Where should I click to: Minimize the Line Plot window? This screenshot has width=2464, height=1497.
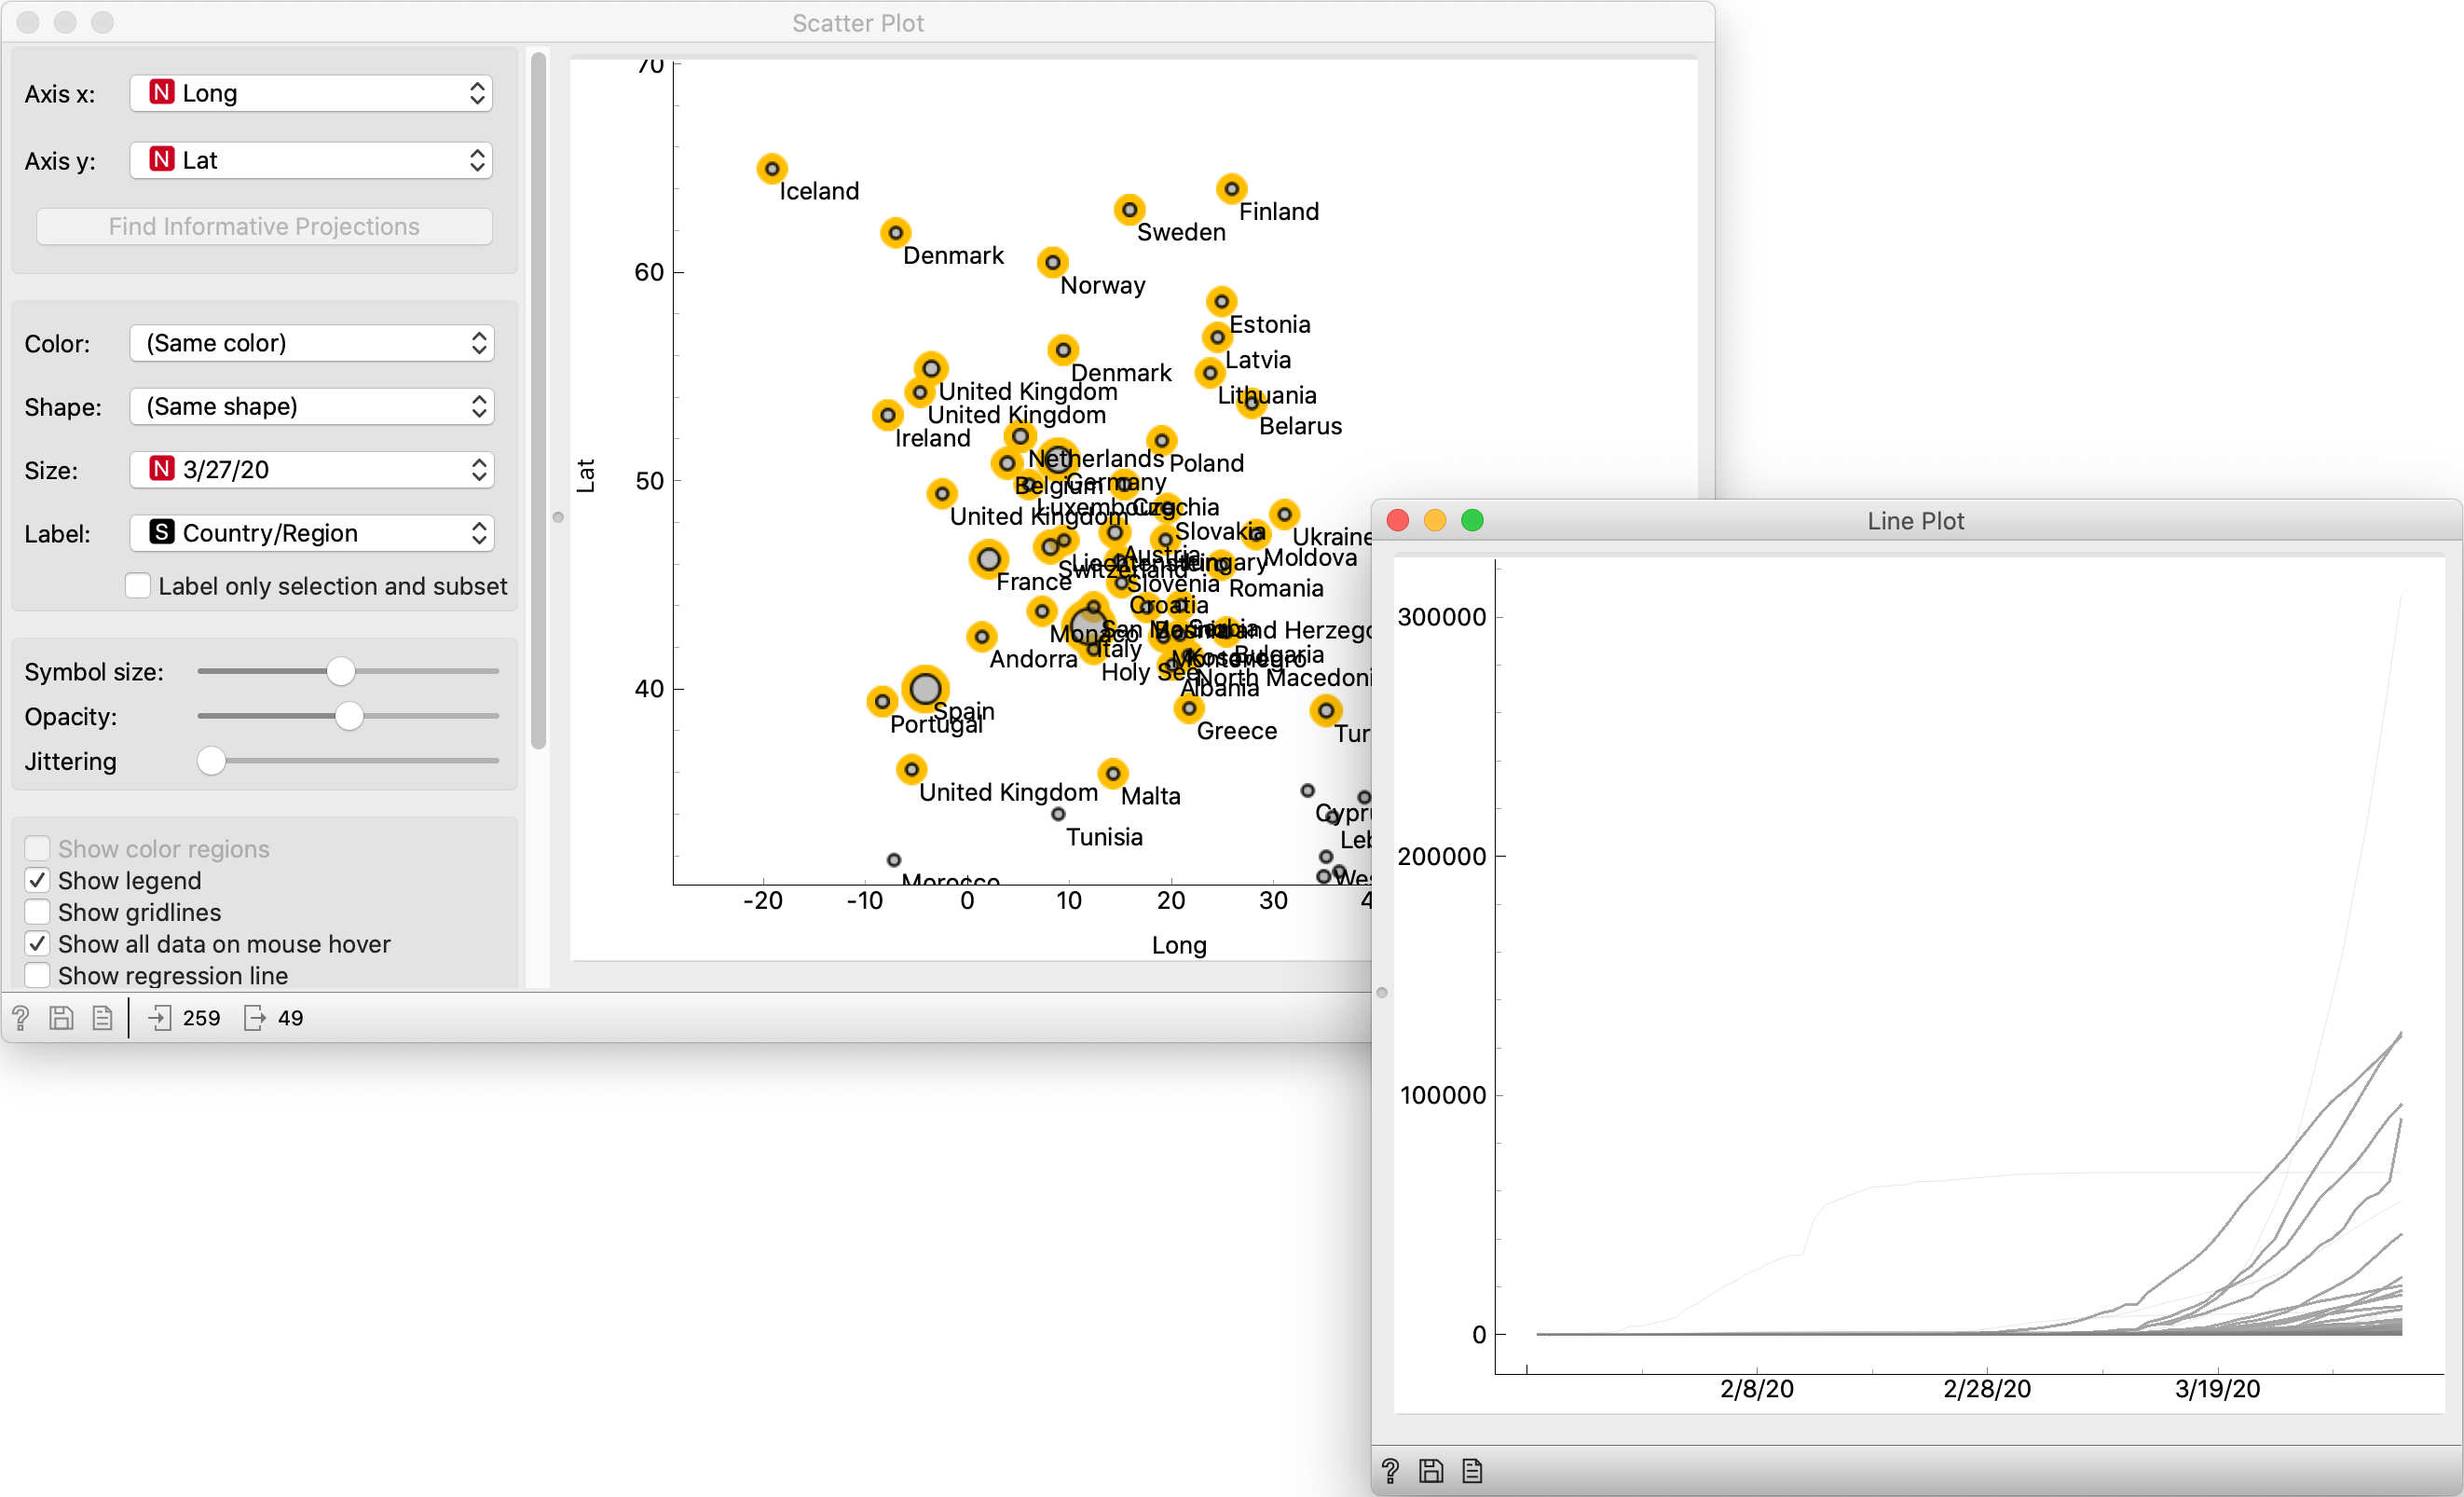tap(1435, 520)
